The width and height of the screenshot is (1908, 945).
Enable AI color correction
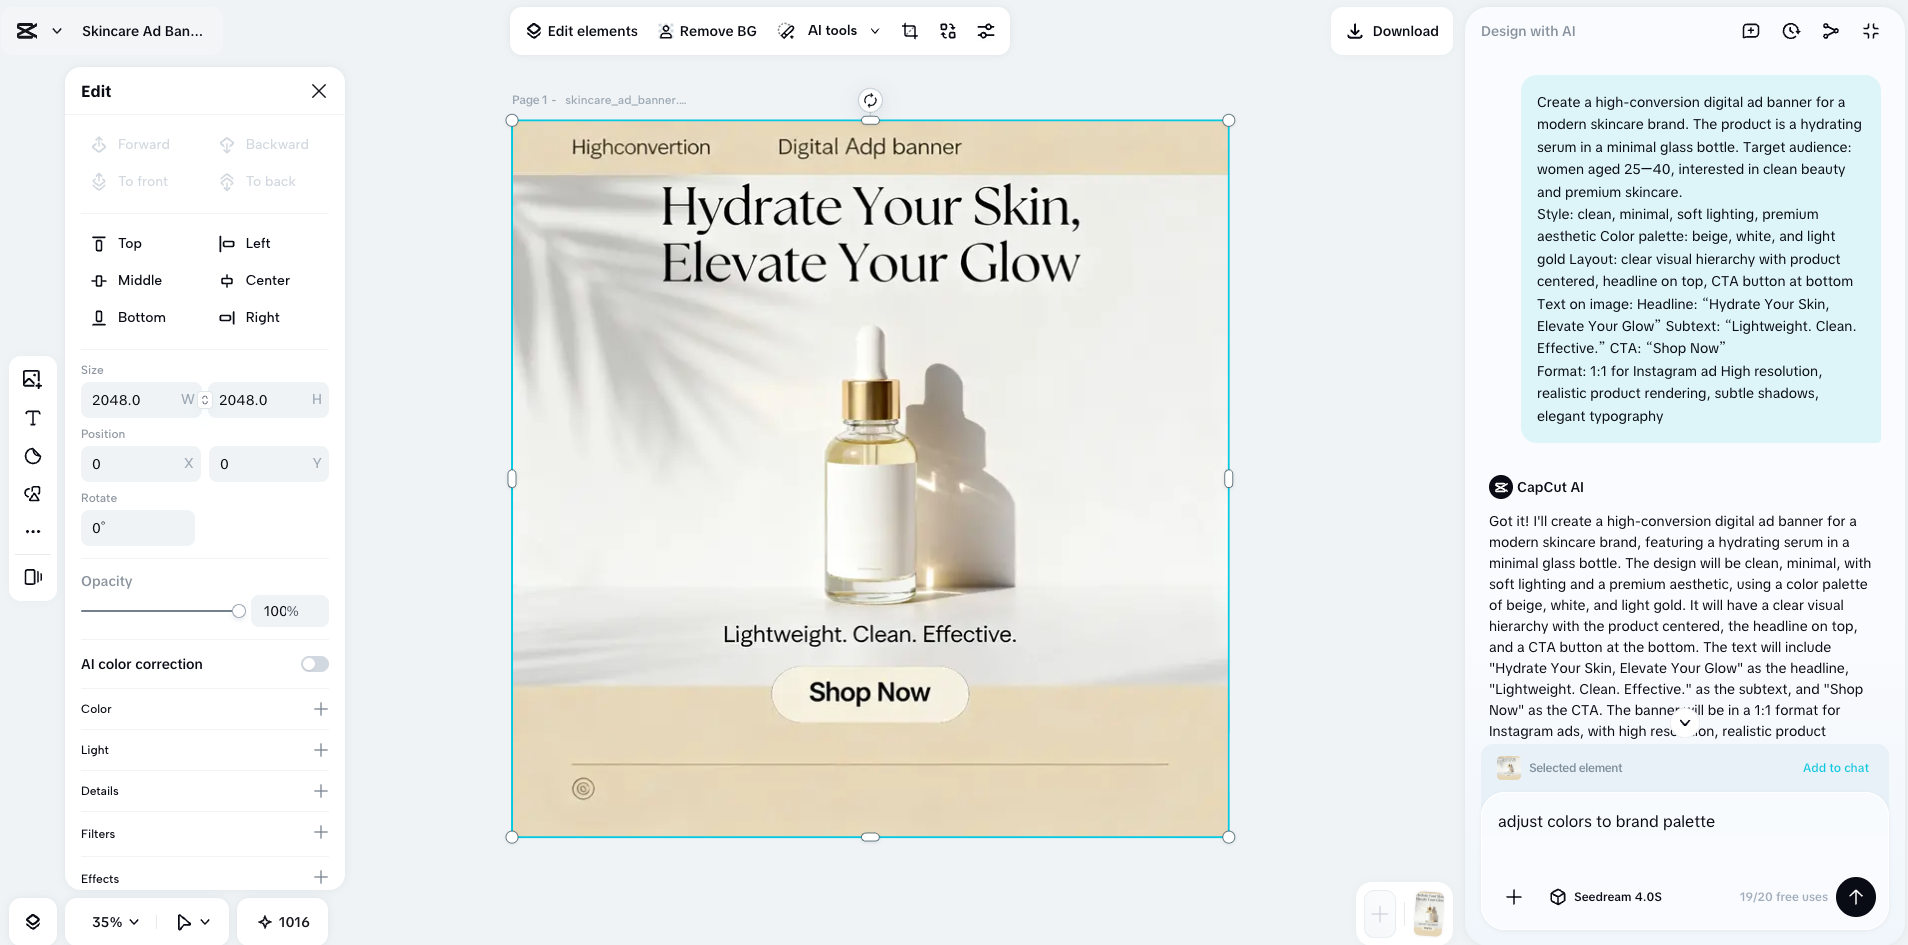tap(313, 663)
